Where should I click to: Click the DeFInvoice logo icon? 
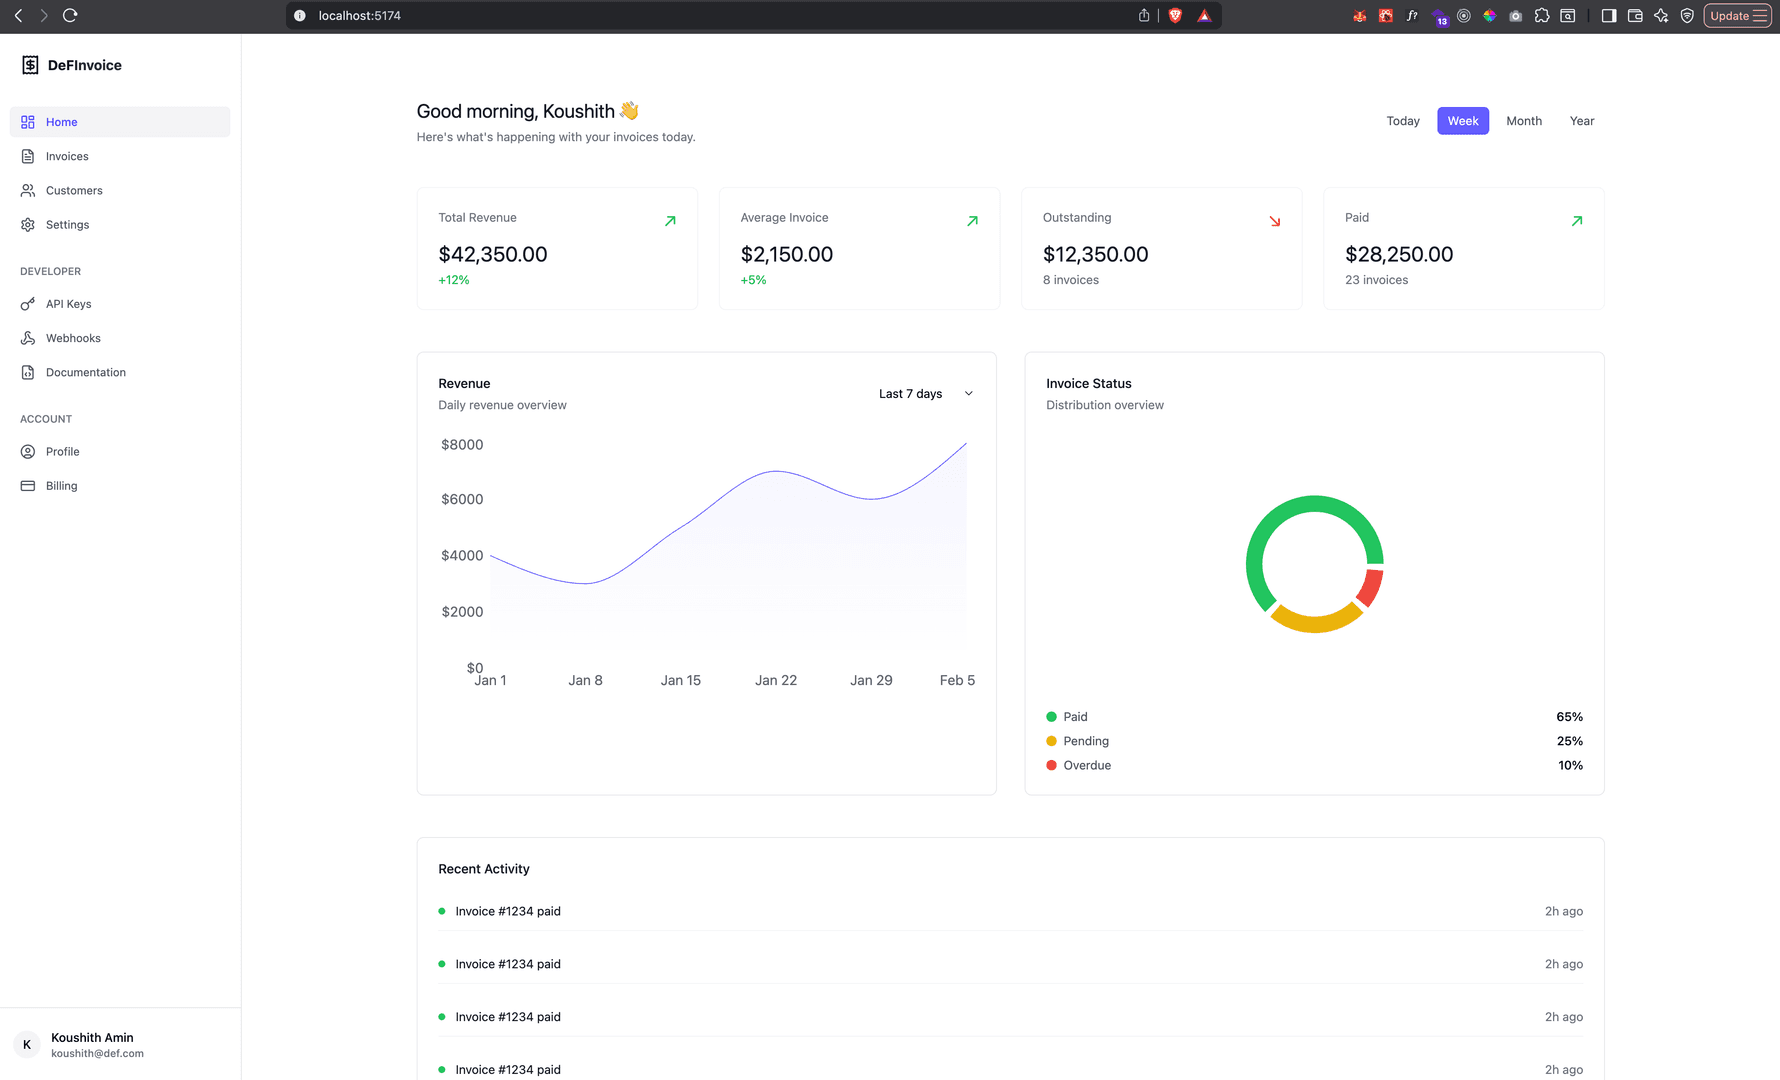point(30,65)
